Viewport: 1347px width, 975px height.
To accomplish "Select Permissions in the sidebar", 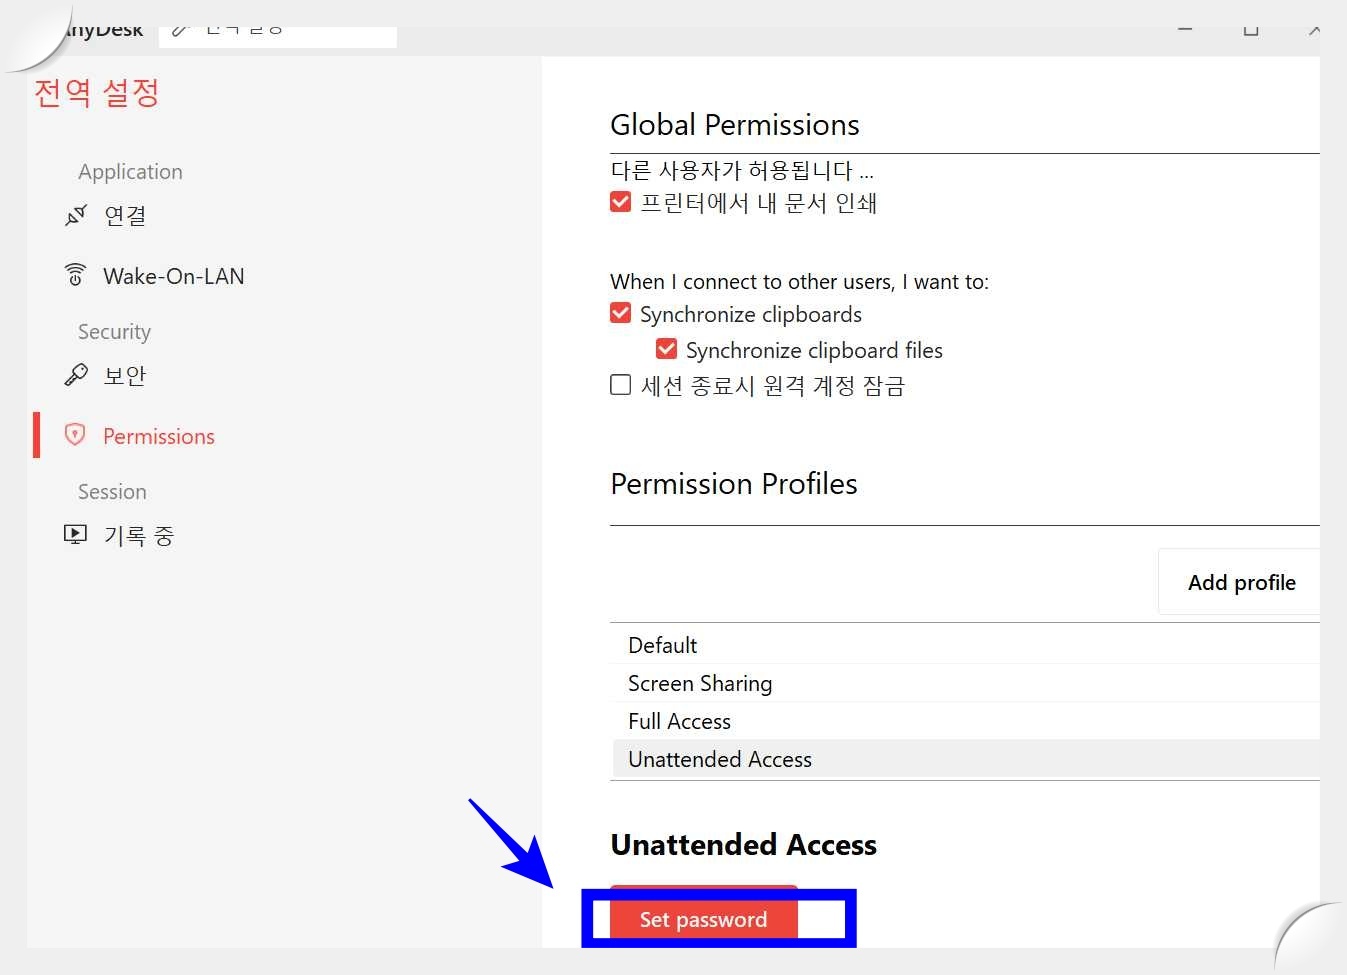I will [x=159, y=436].
